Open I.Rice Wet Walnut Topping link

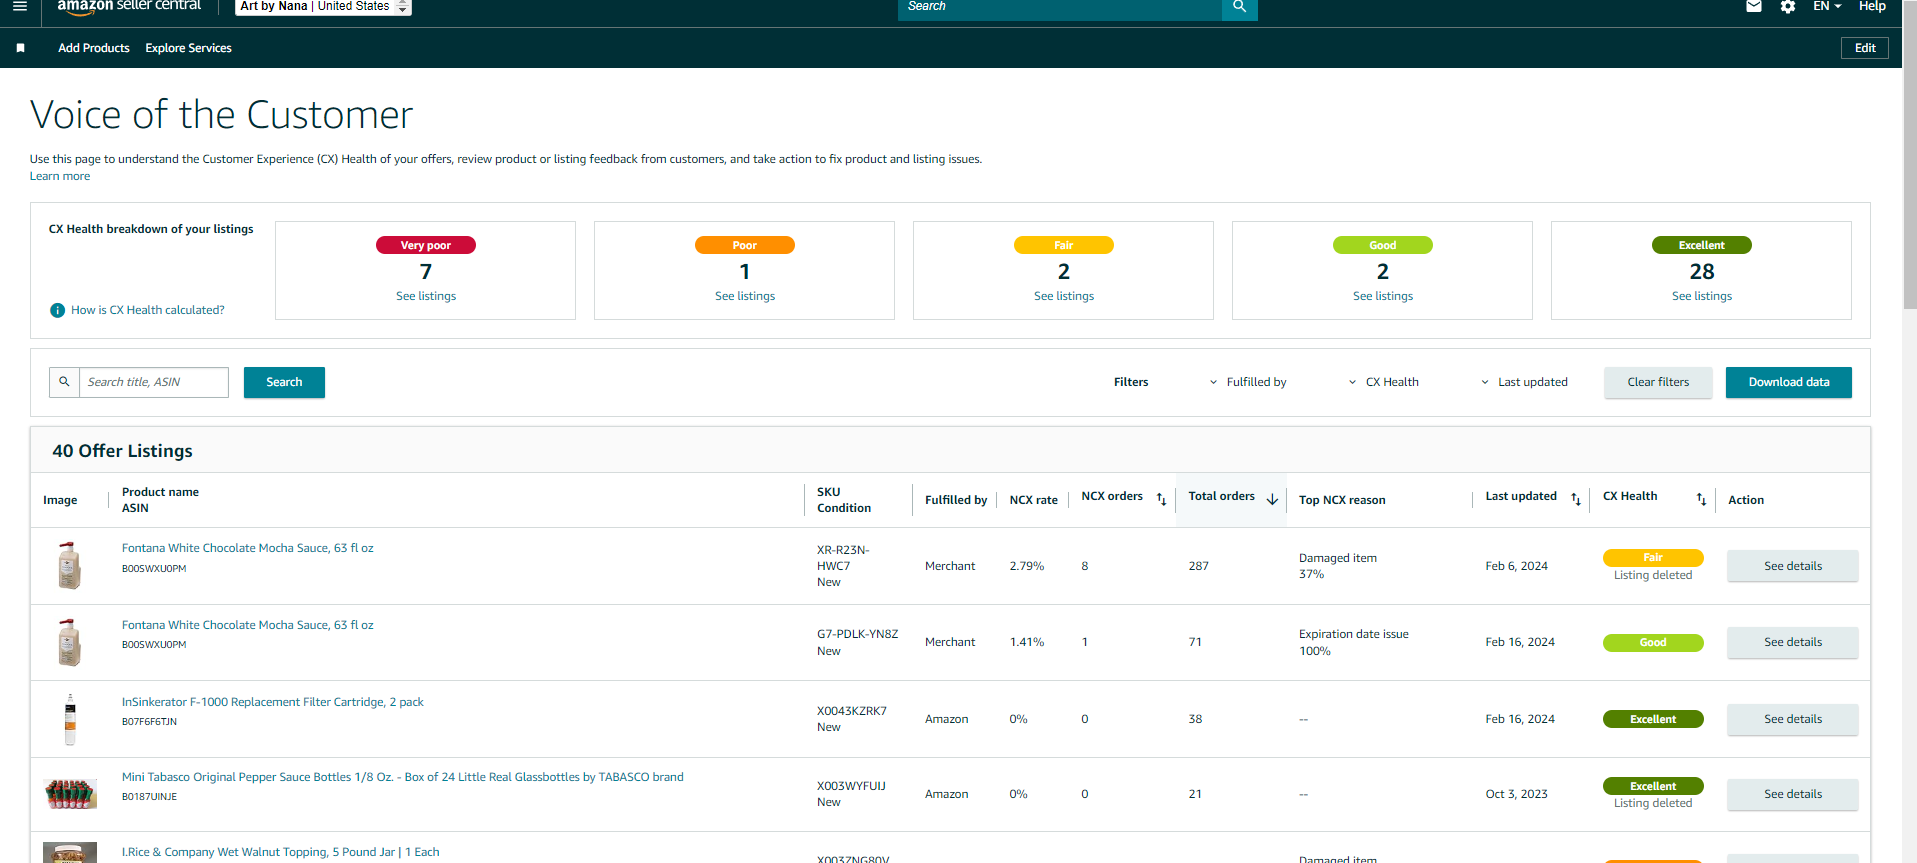coord(281,852)
